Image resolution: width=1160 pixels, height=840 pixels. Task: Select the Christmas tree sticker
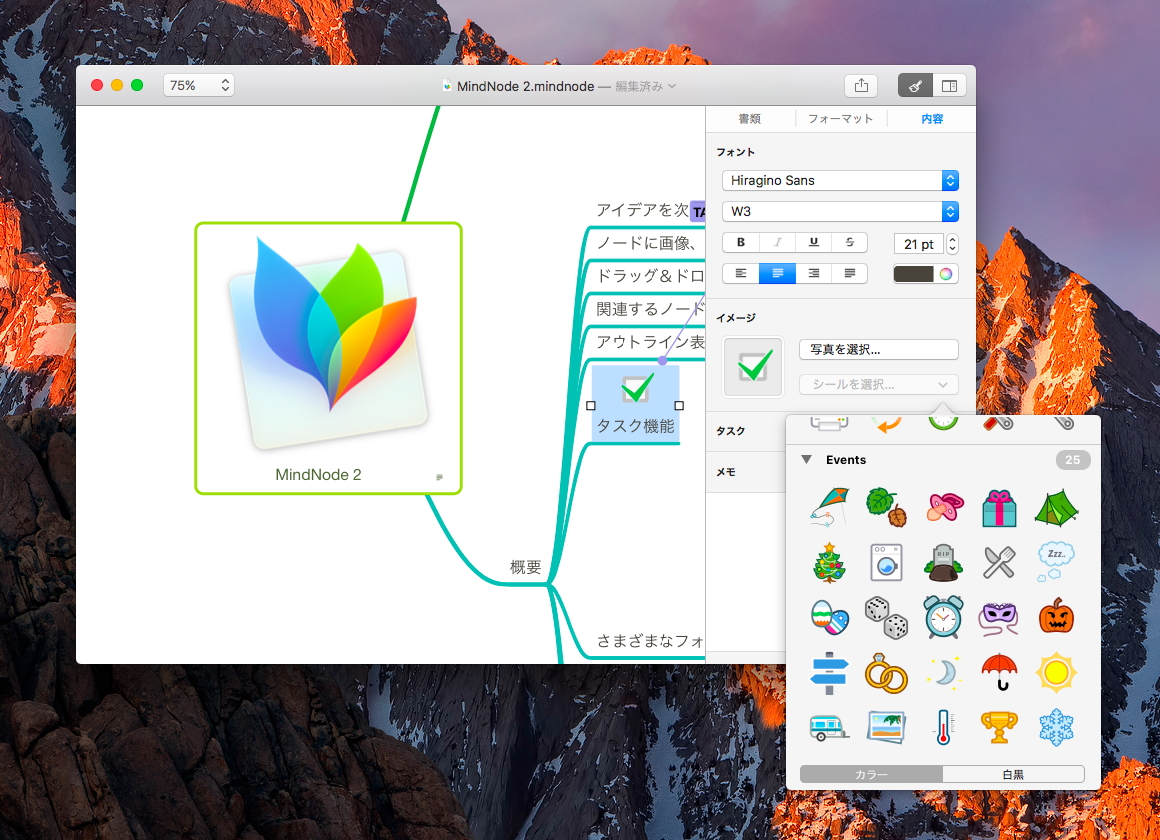click(829, 562)
